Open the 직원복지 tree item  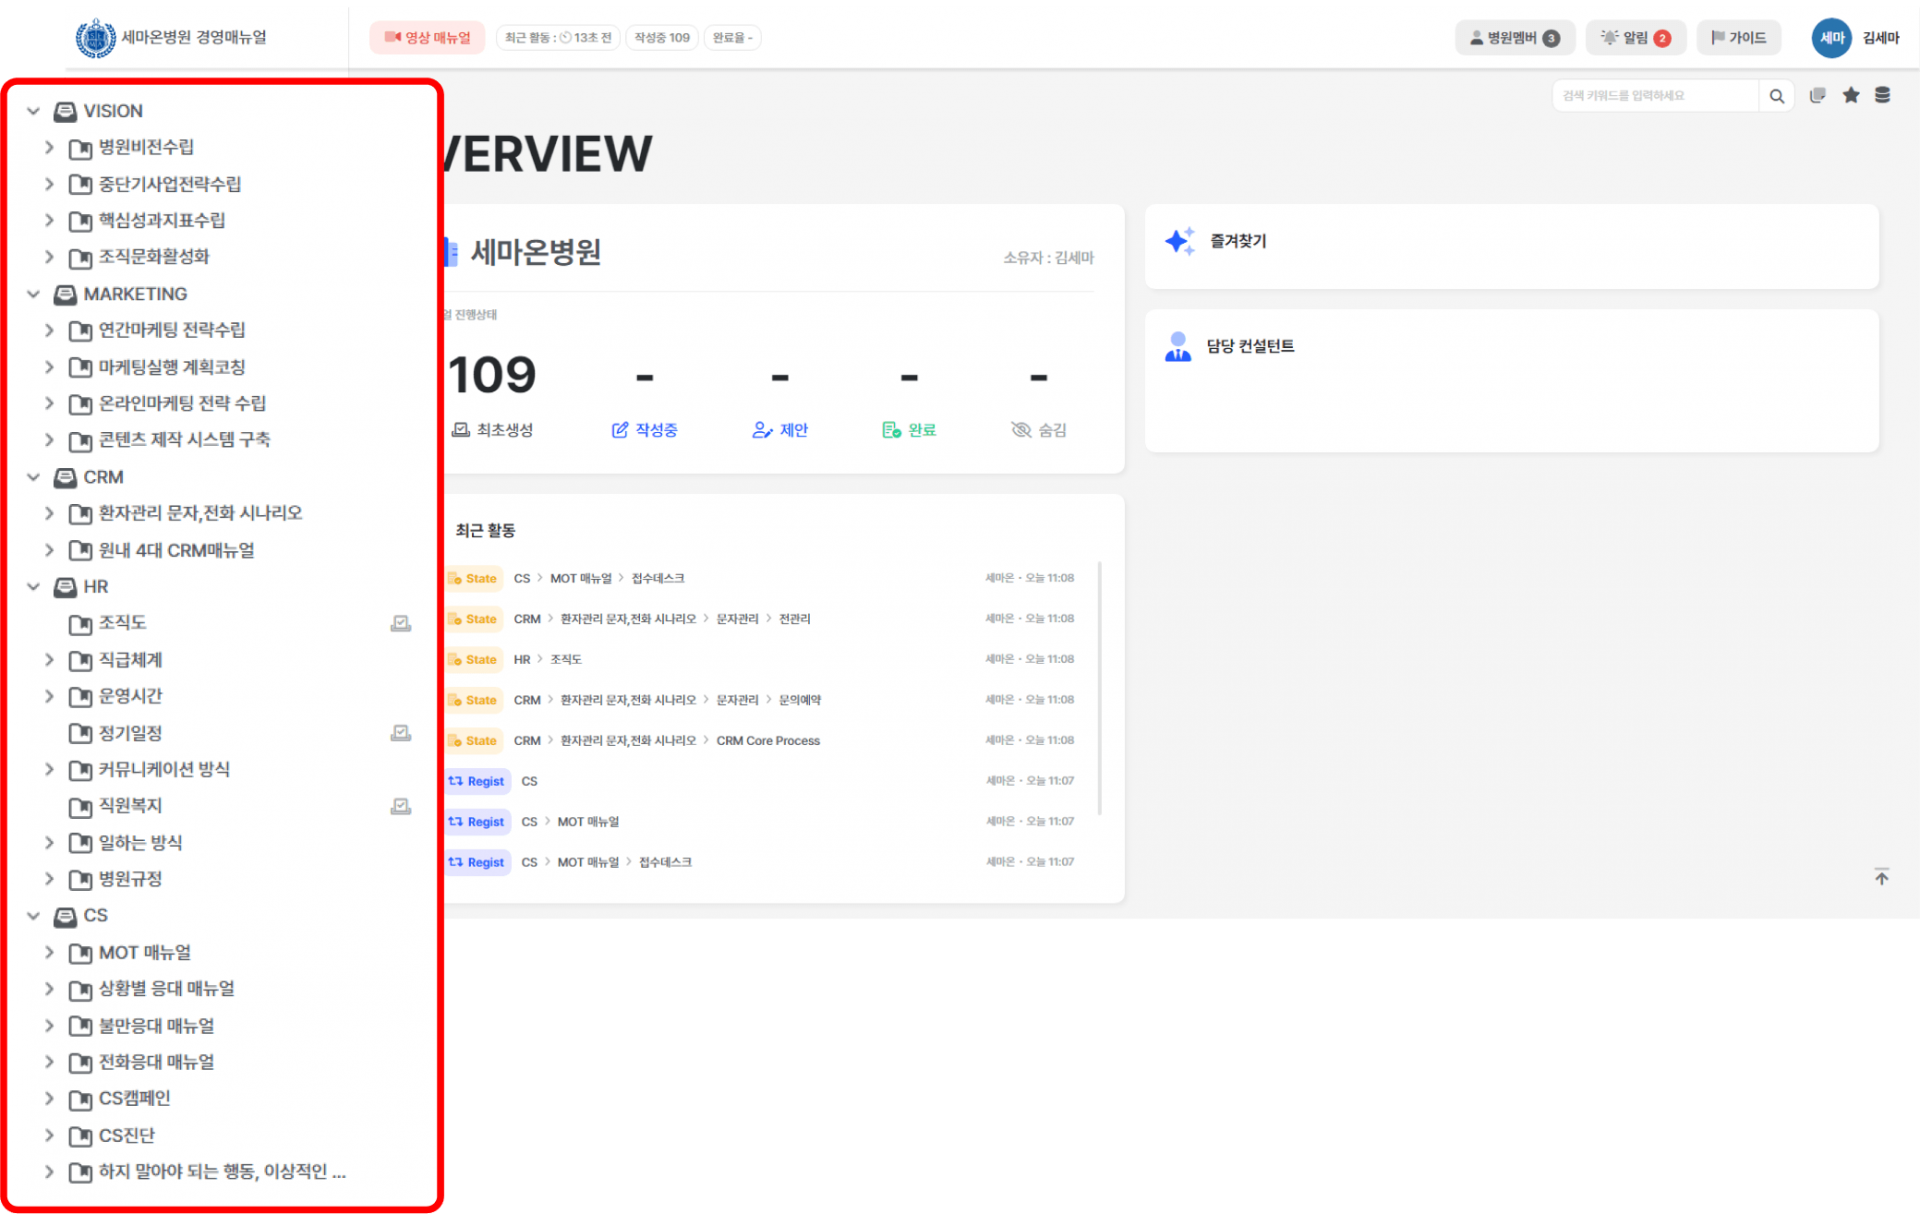pos(130,806)
